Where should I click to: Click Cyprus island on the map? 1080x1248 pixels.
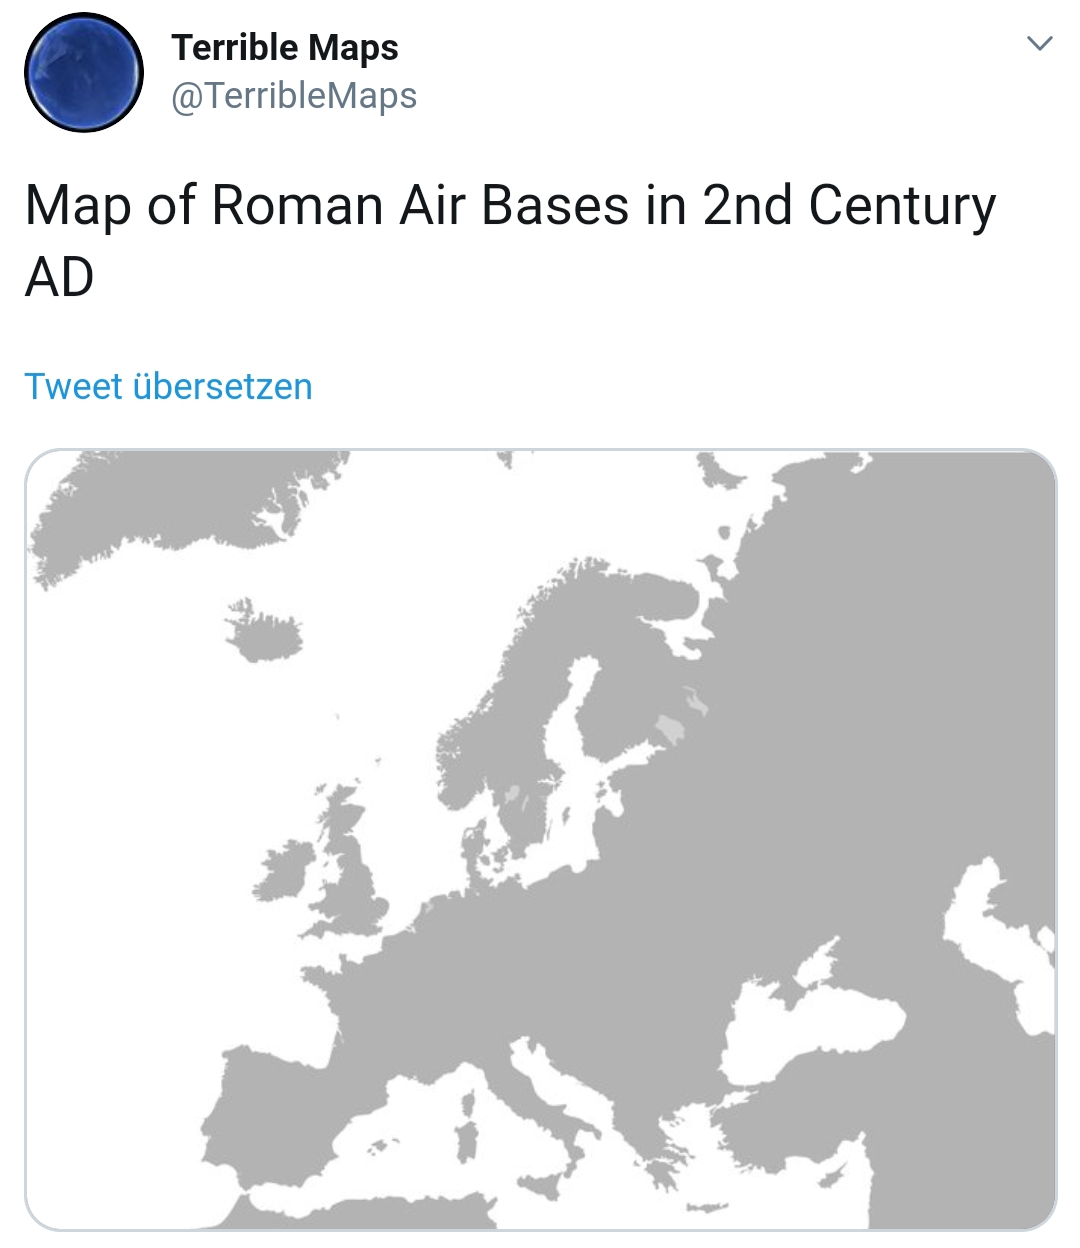pos(831,1177)
